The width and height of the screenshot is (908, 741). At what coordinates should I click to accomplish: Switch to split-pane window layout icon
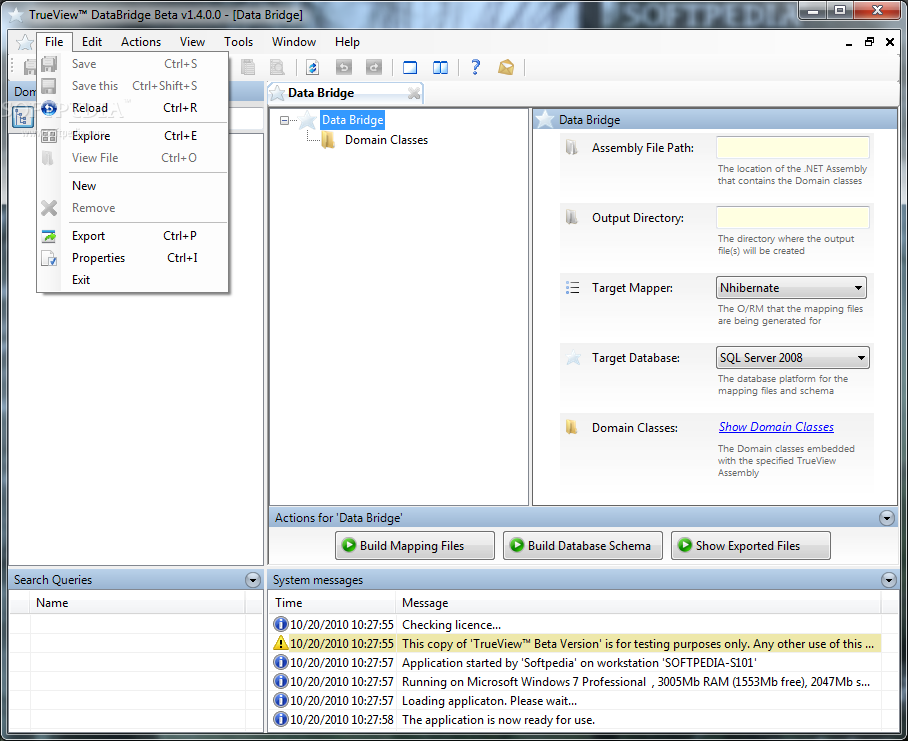click(x=440, y=67)
